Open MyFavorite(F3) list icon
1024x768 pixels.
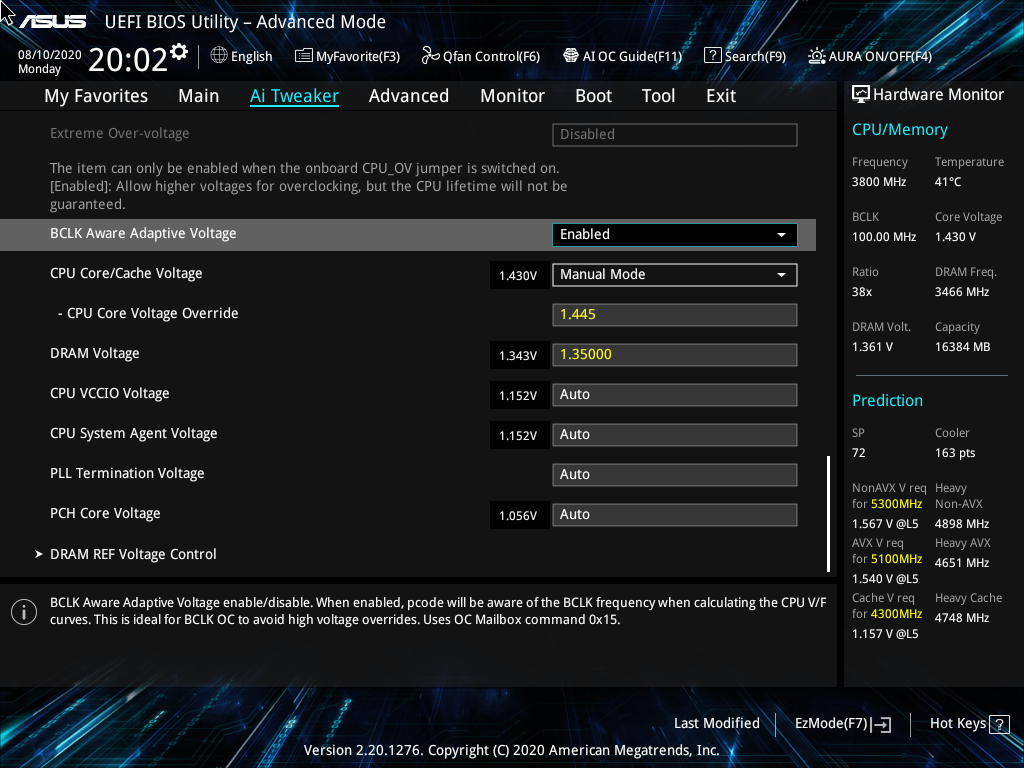click(x=303, y=56)
